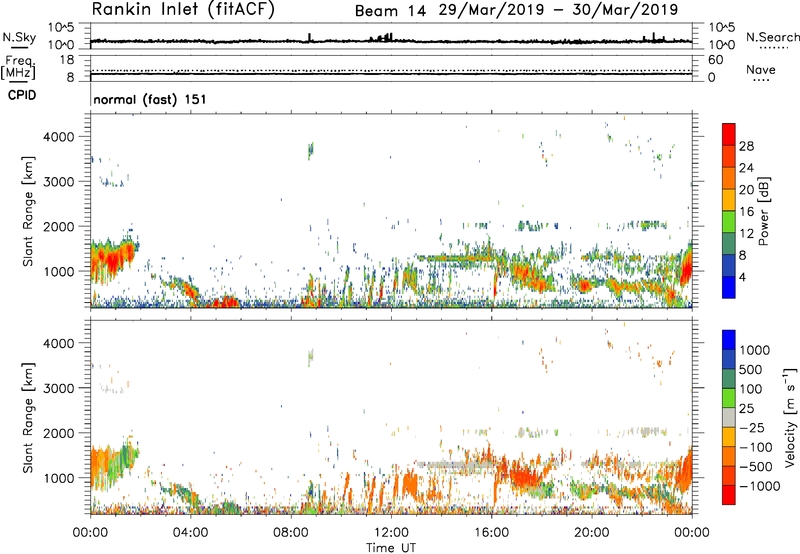Click the 'Nave' legend label

(761, 70)
